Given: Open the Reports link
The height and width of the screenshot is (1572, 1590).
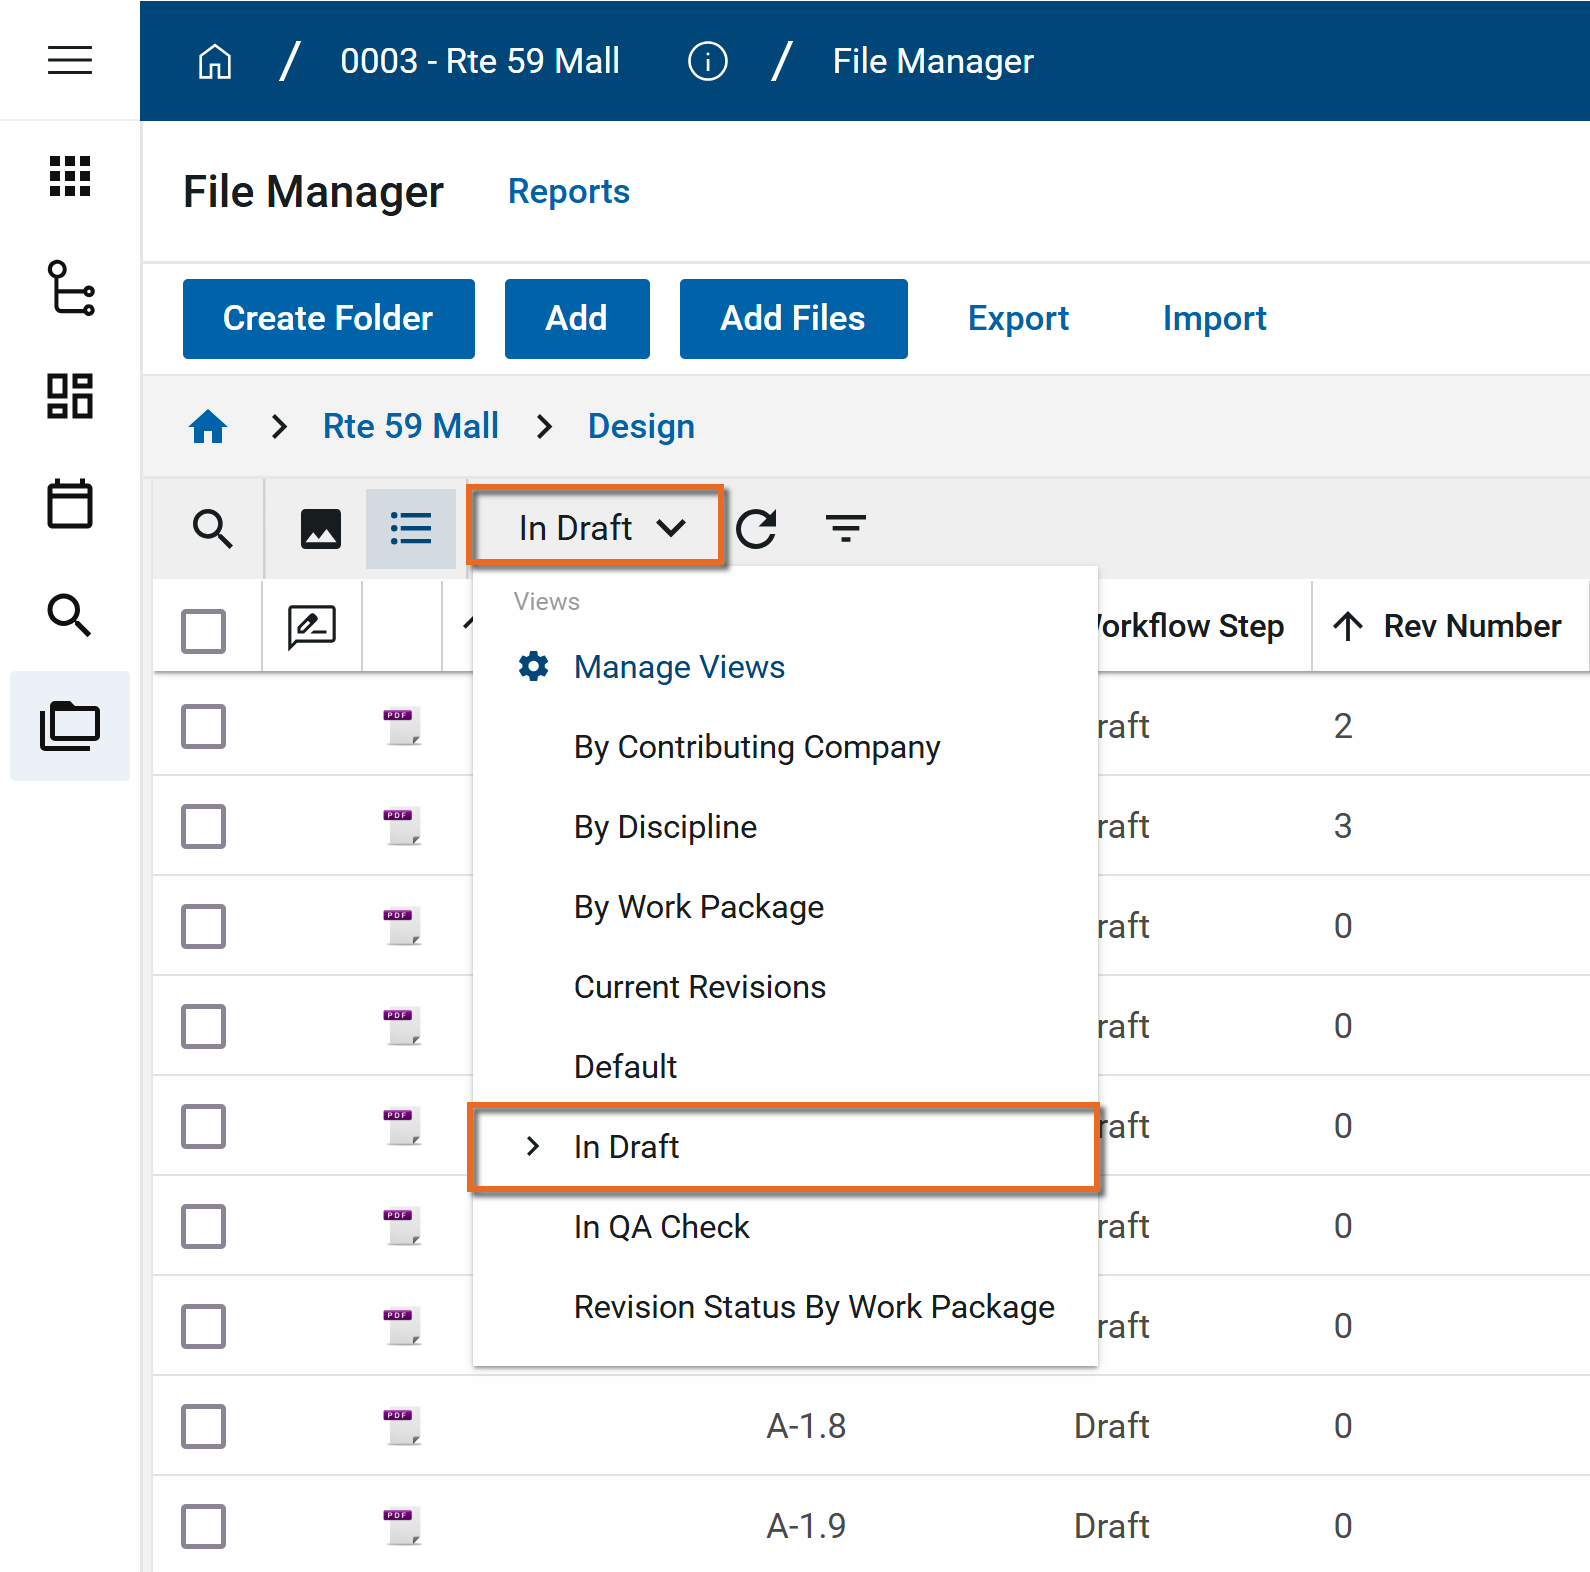Looking at the screenshot, I should click(568, 191).
